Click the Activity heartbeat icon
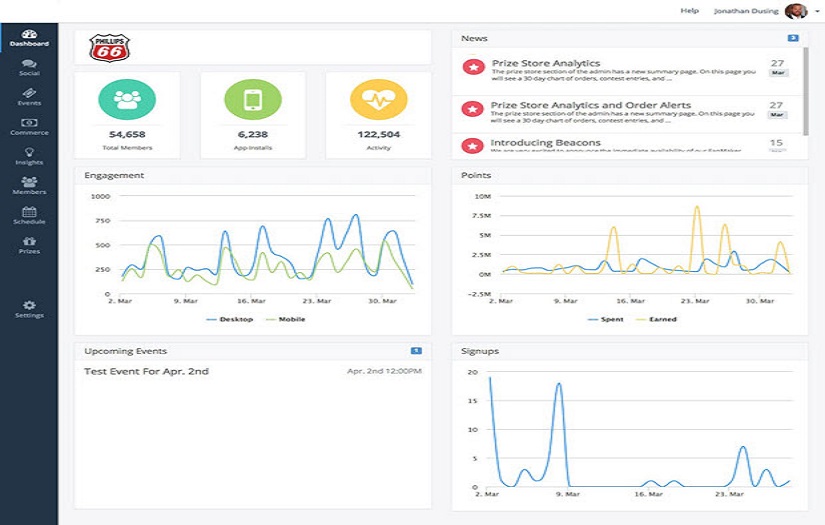825x525 pixels. click(x=379, y=99)
